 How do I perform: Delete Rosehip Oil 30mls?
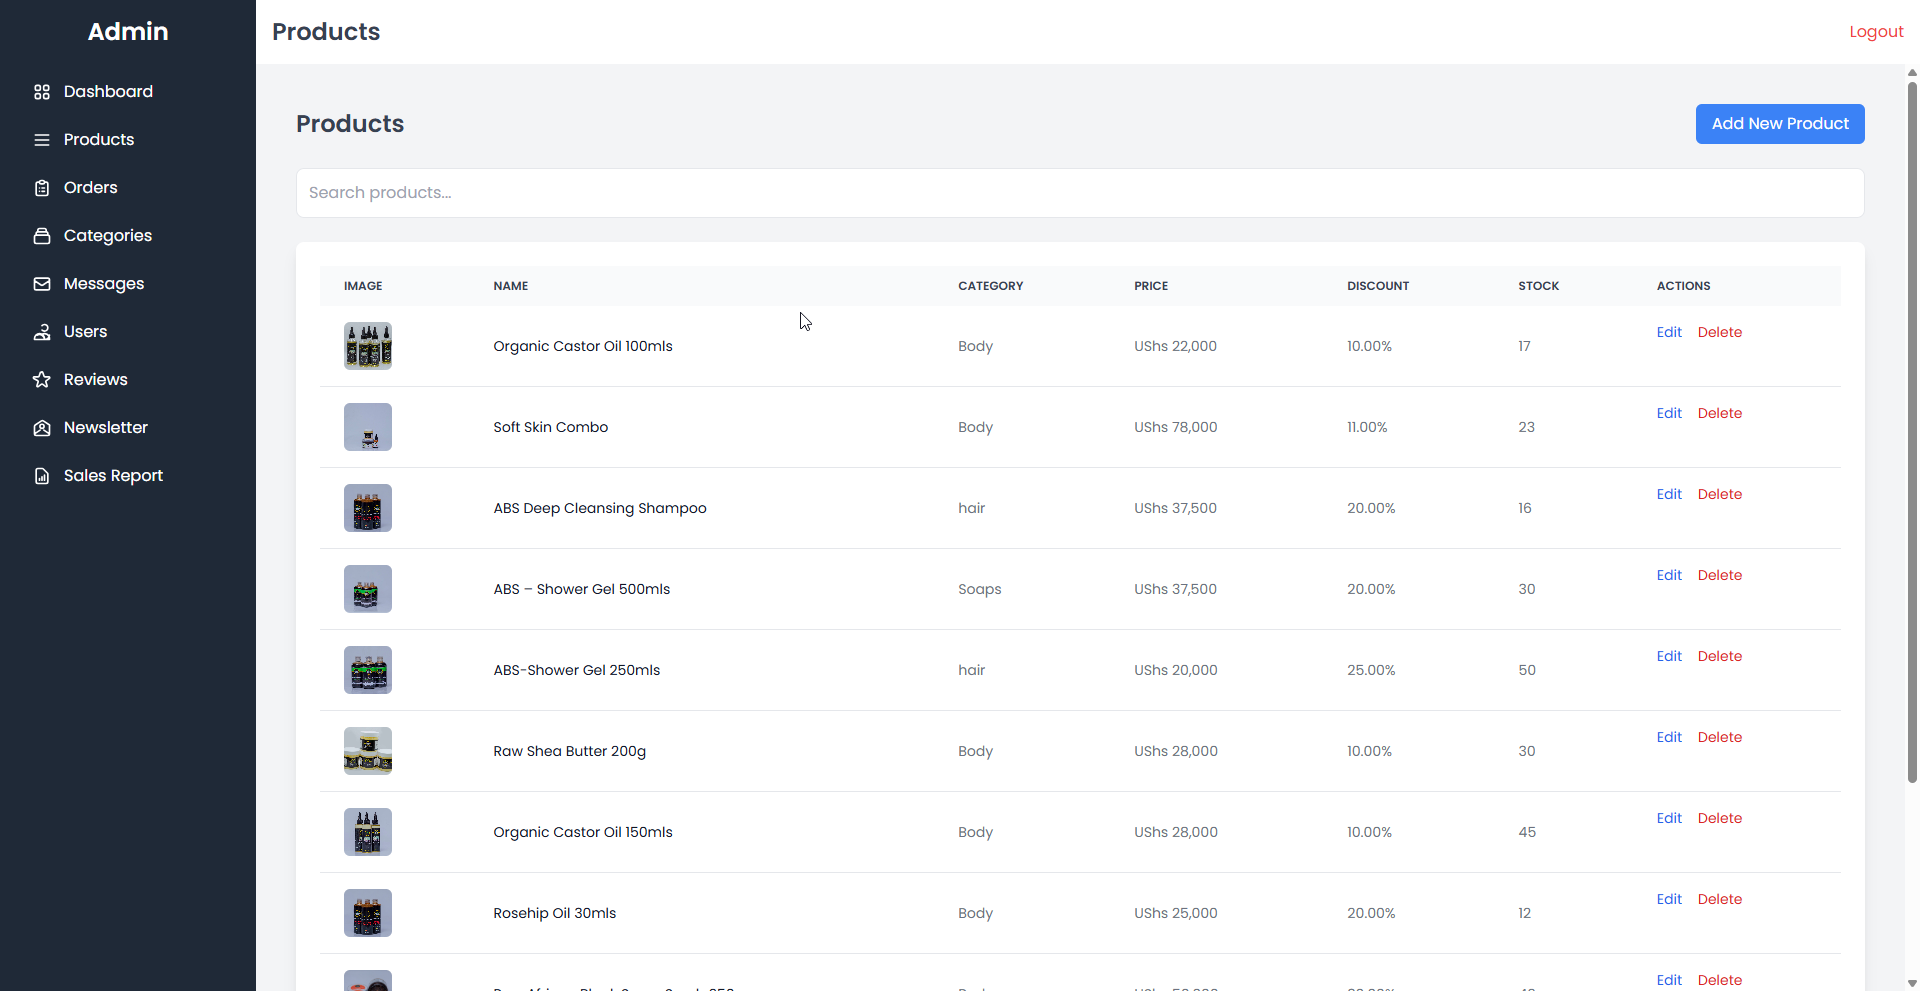click(x=1720, y=899)
